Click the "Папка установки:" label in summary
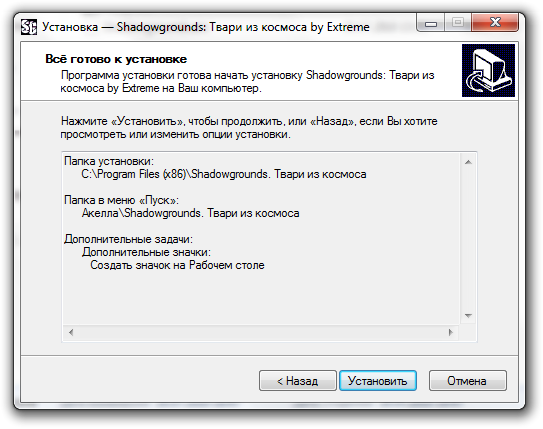This screenshot has width=543, height=429. [109, 161]
